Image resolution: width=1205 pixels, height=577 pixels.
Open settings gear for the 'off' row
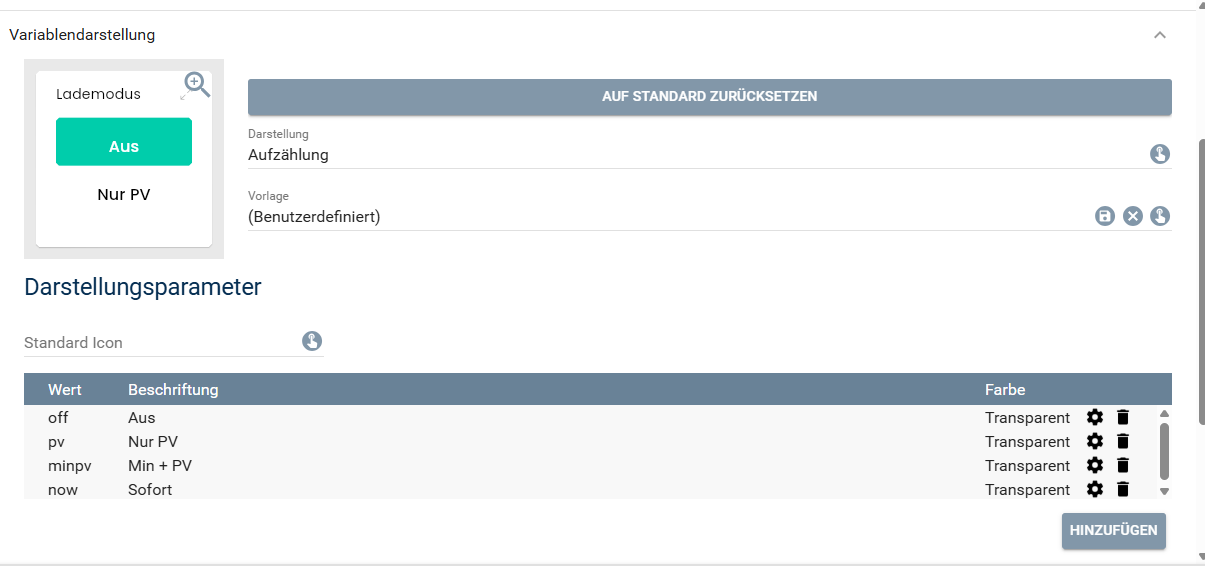pos(1095,418)
